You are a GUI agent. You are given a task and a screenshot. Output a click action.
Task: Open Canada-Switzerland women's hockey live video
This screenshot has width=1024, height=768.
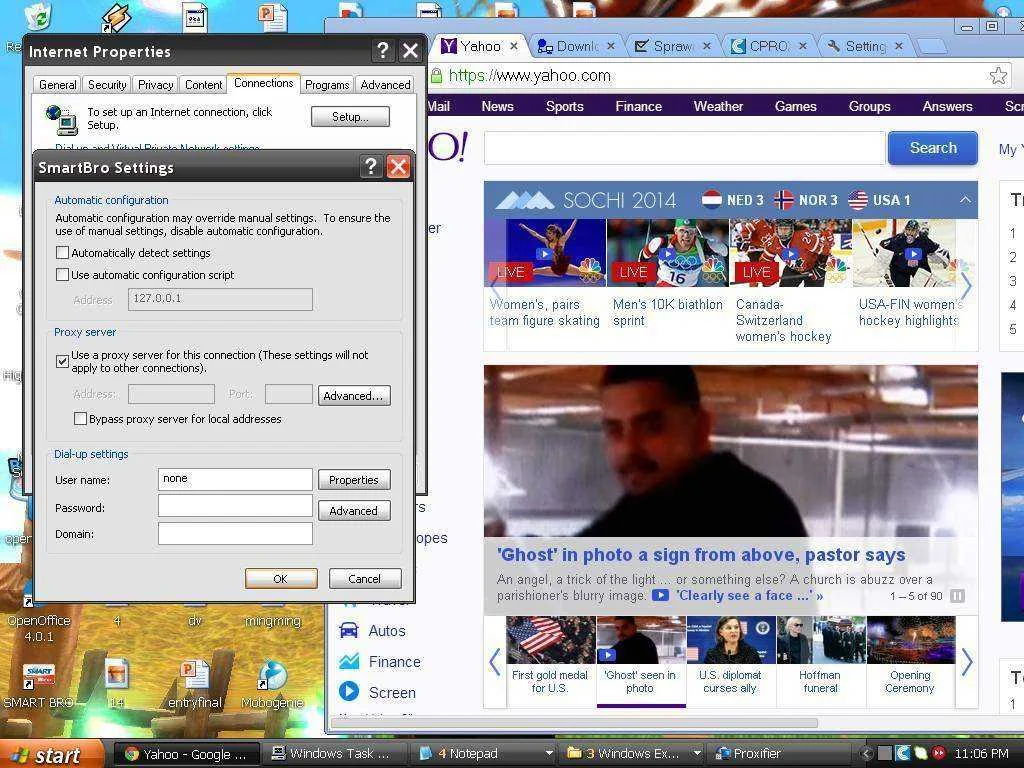tap(790, 253)
